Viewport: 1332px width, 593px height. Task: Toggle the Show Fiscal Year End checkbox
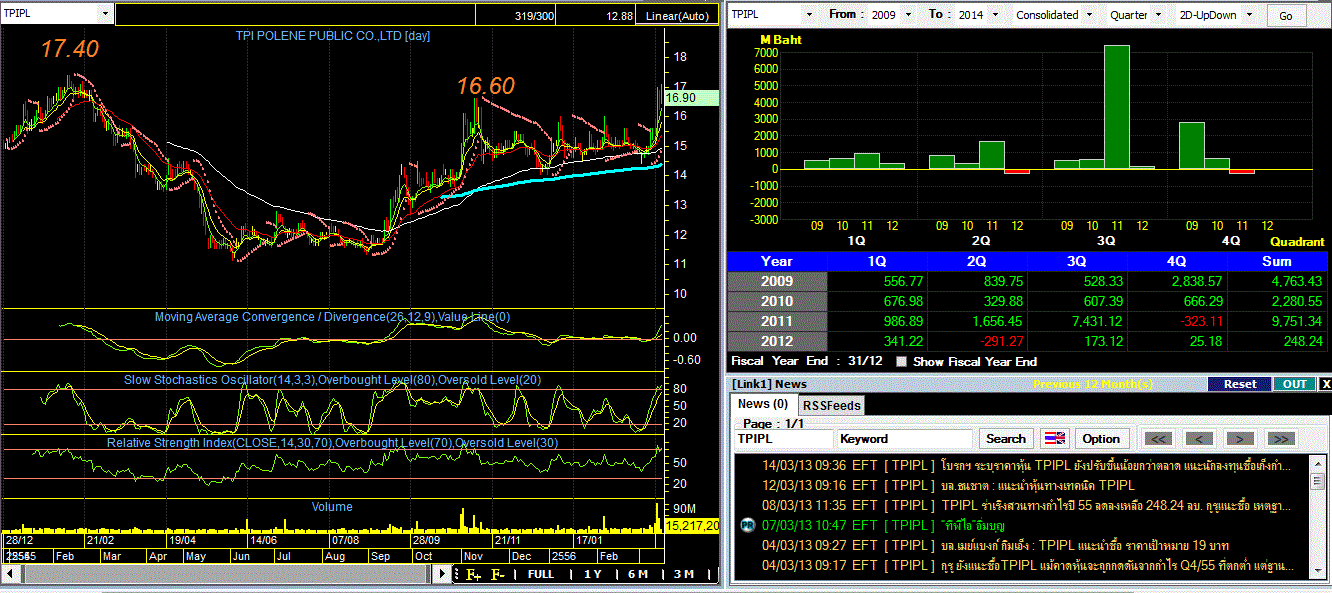pyautogui.click(x=902, y=362)
